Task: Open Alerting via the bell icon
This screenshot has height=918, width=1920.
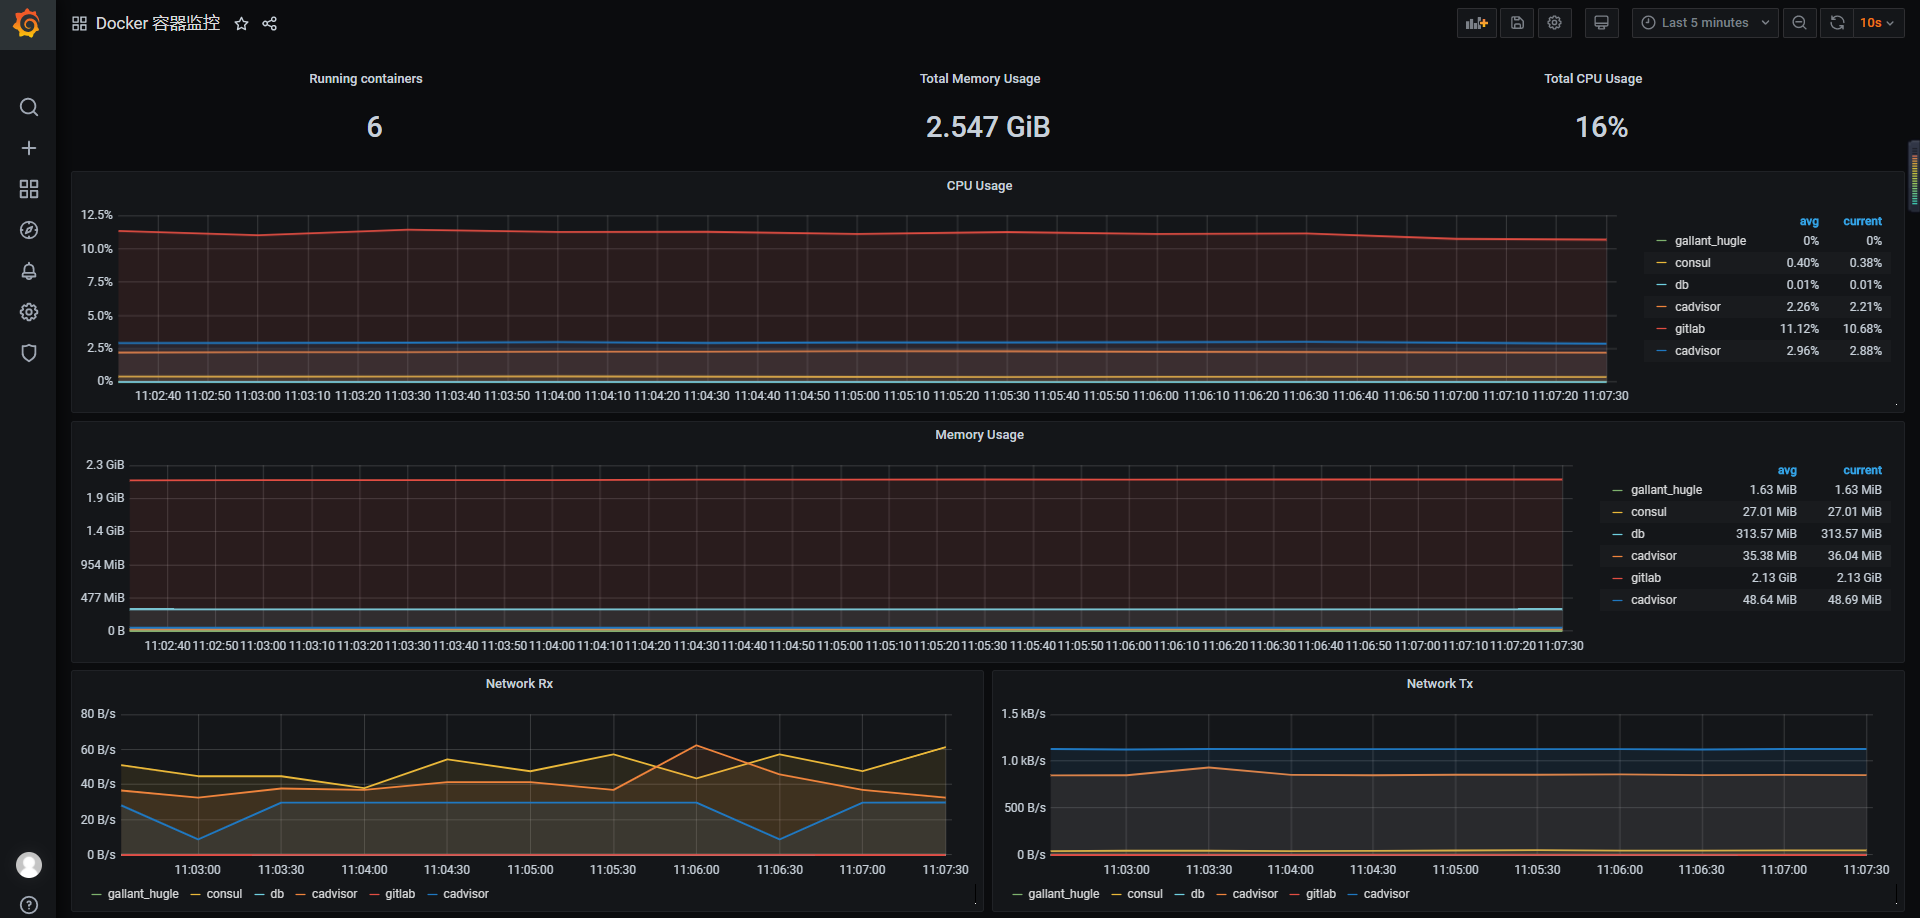Action: (29, 271)
